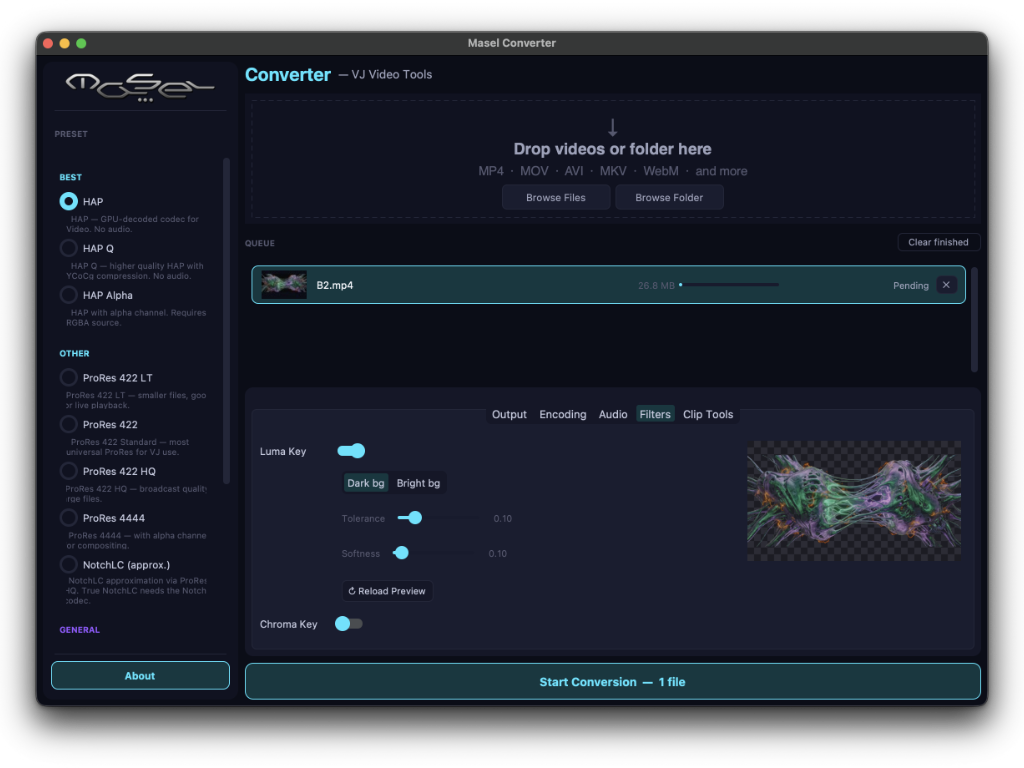Open the Audio tab
The height and width of the screenshot is (768, 1024).
pyautogui.click(x=613, y=414)
